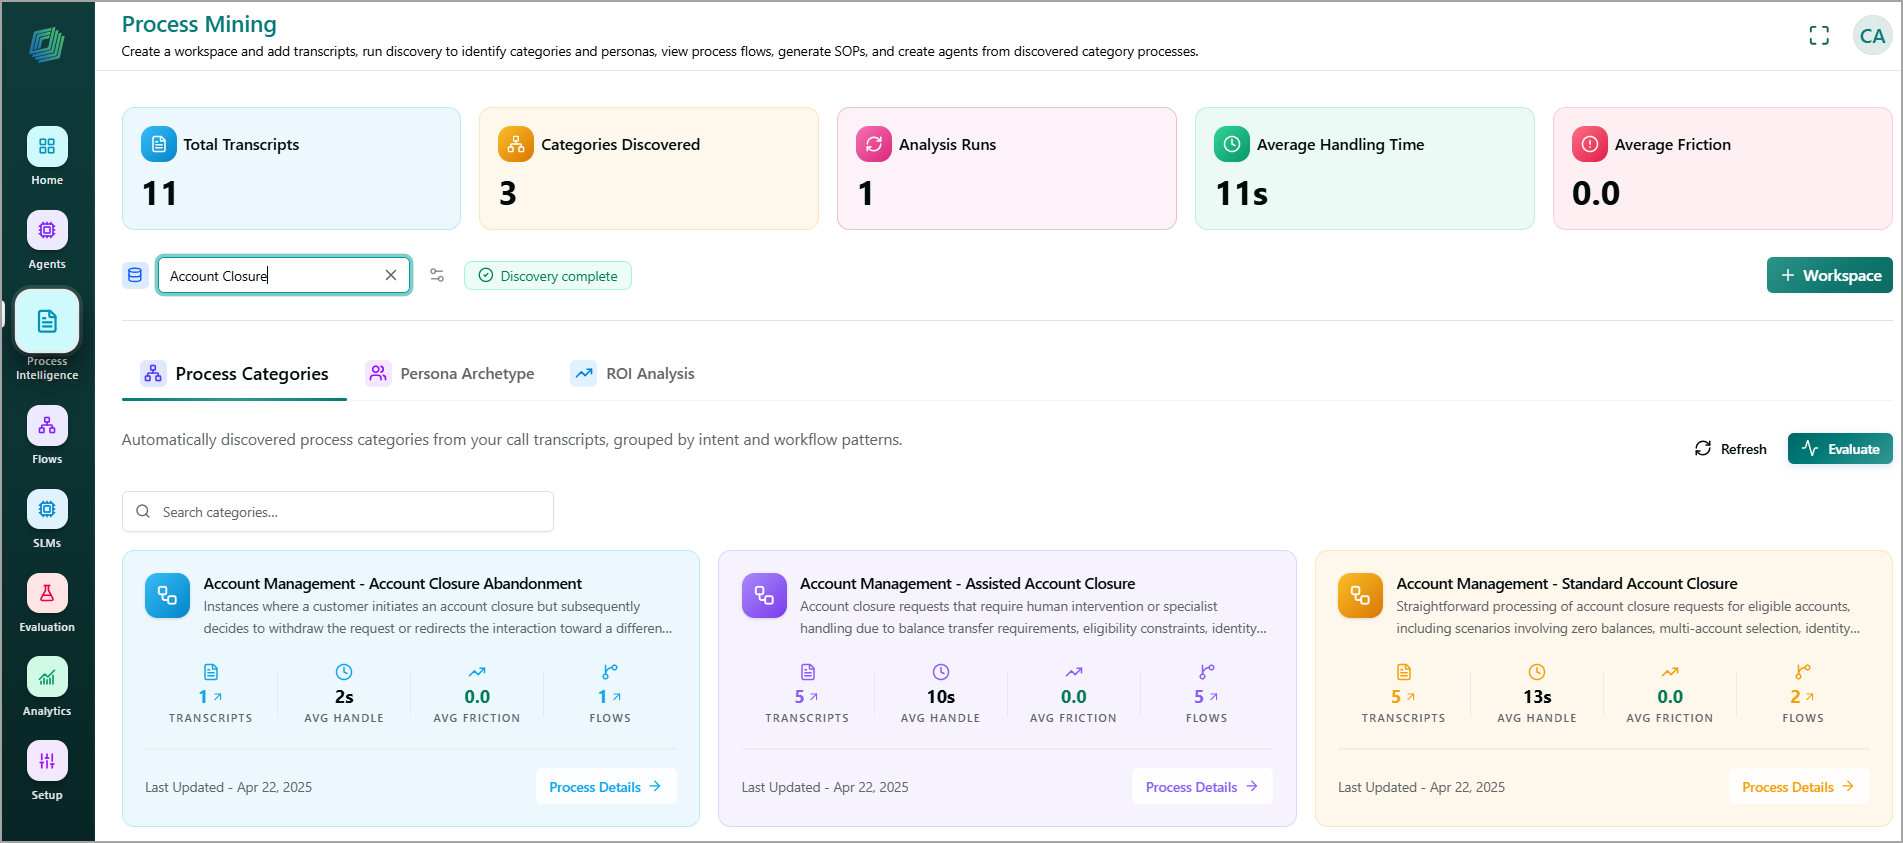Open Setup in the sidebar
1903x843 pixels.
(47, 772)
